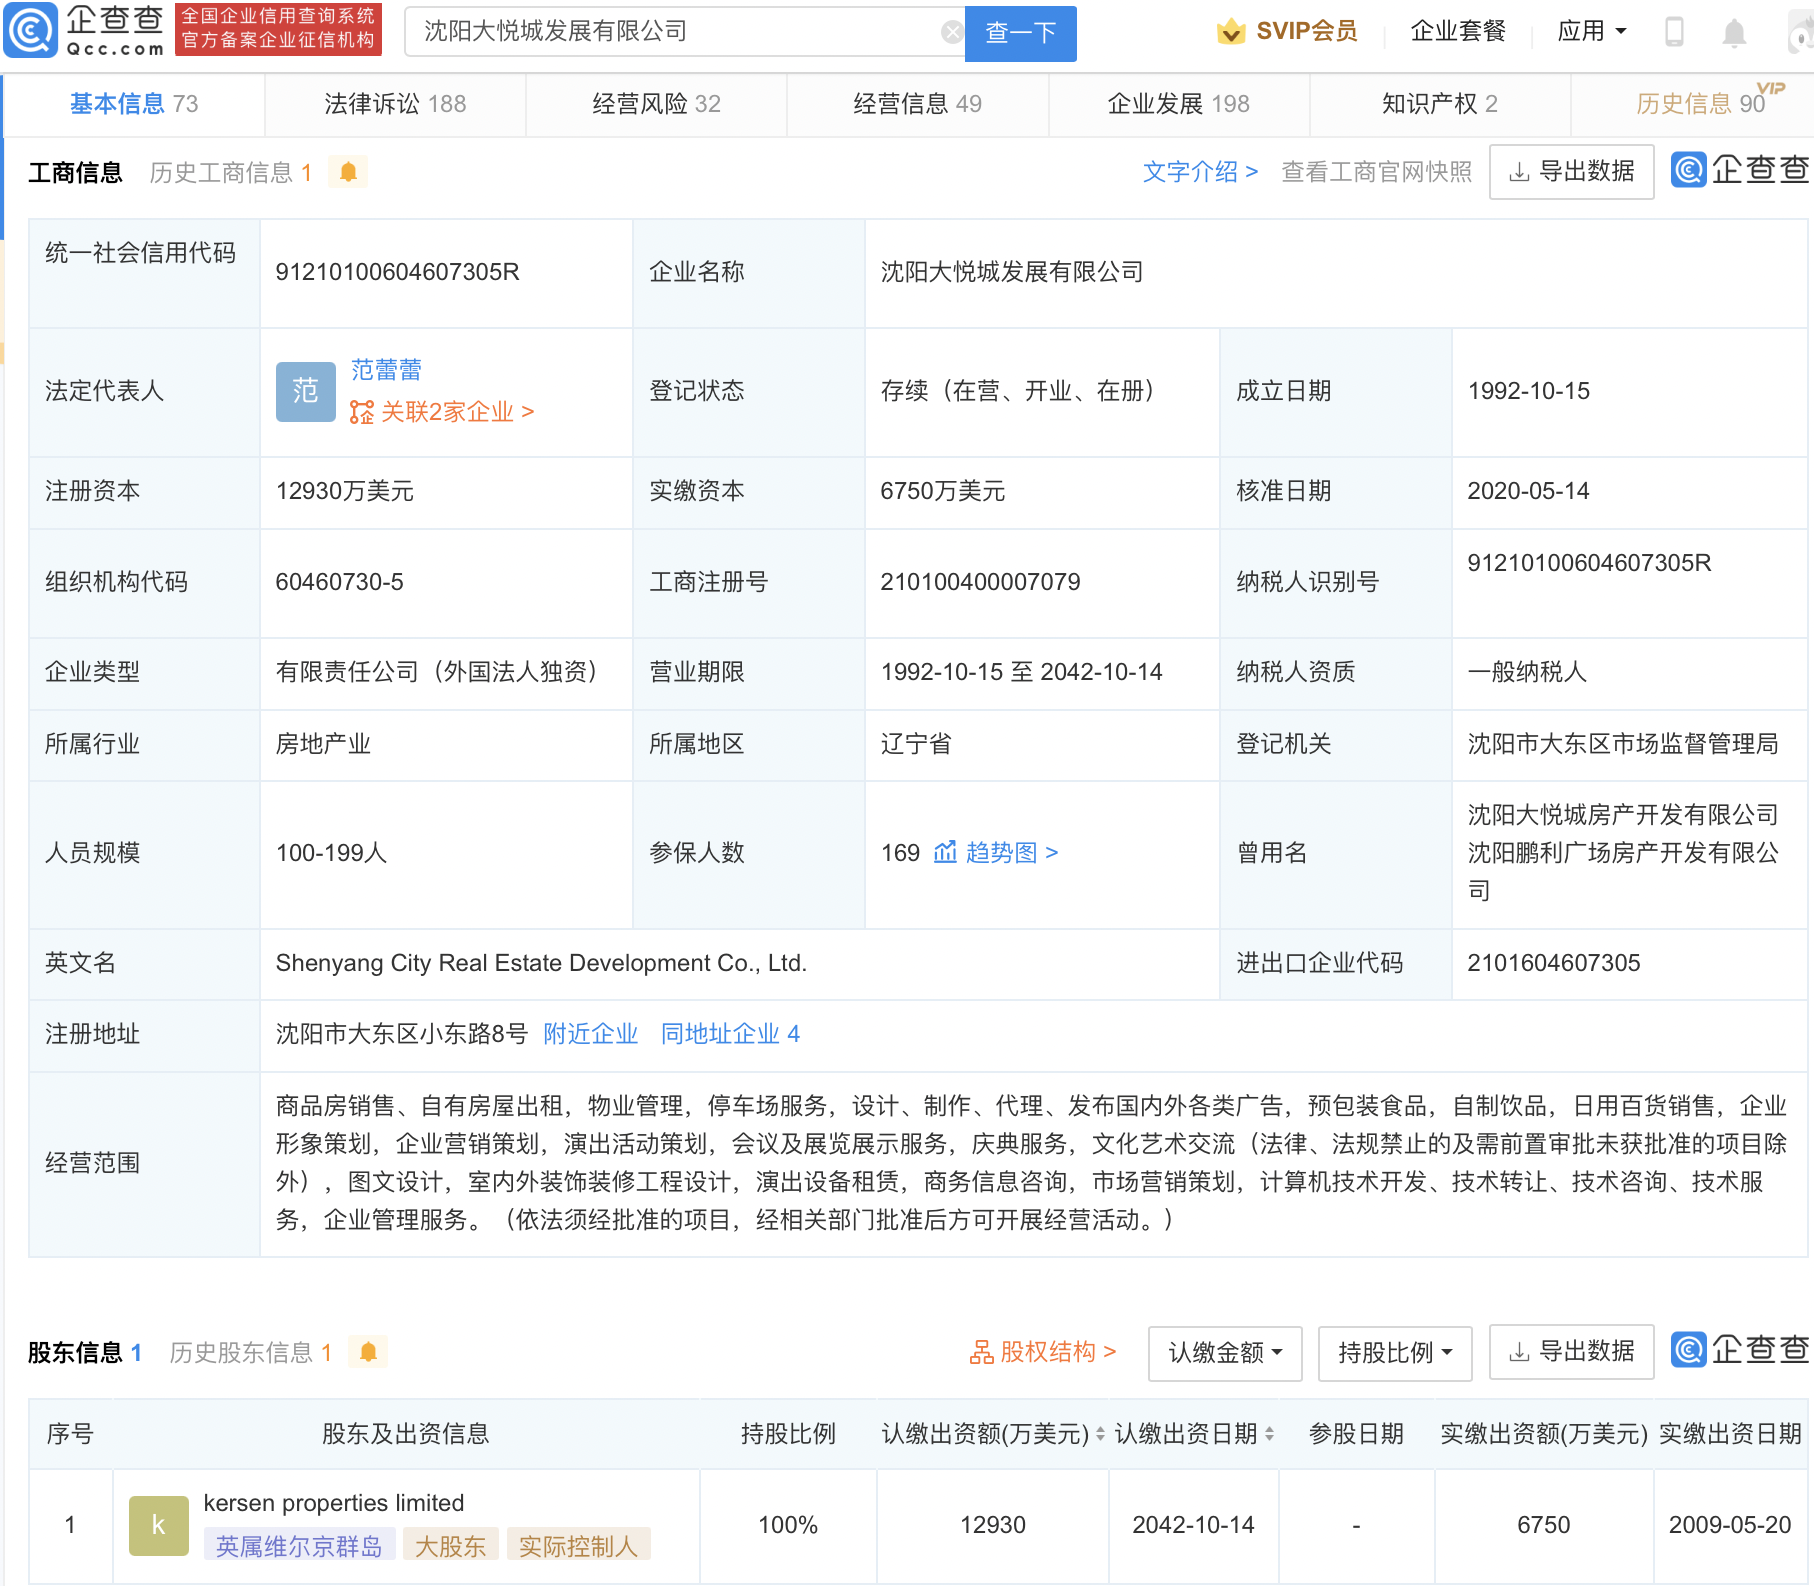Switch to 经营信息 tab
This screenshot has height=1586, width=1814.
917,104
